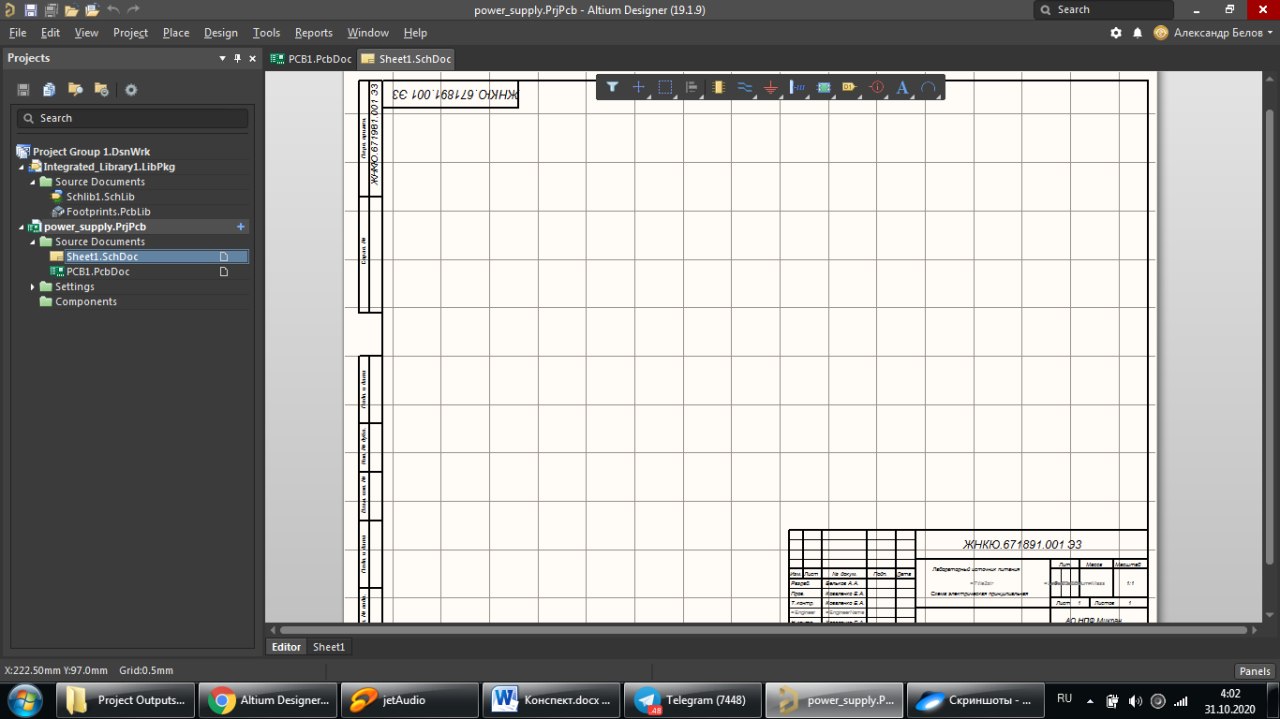
Task: Click the Projects panel Search field
Action: 132,118
